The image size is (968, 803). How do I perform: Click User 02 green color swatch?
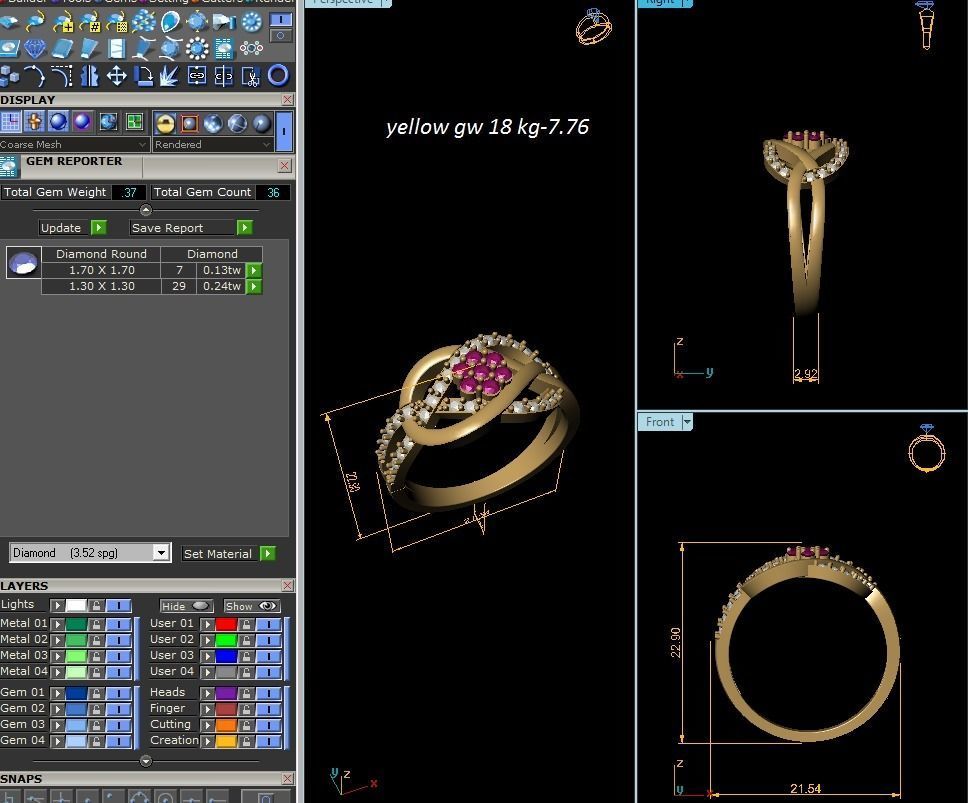coord(226,640)
